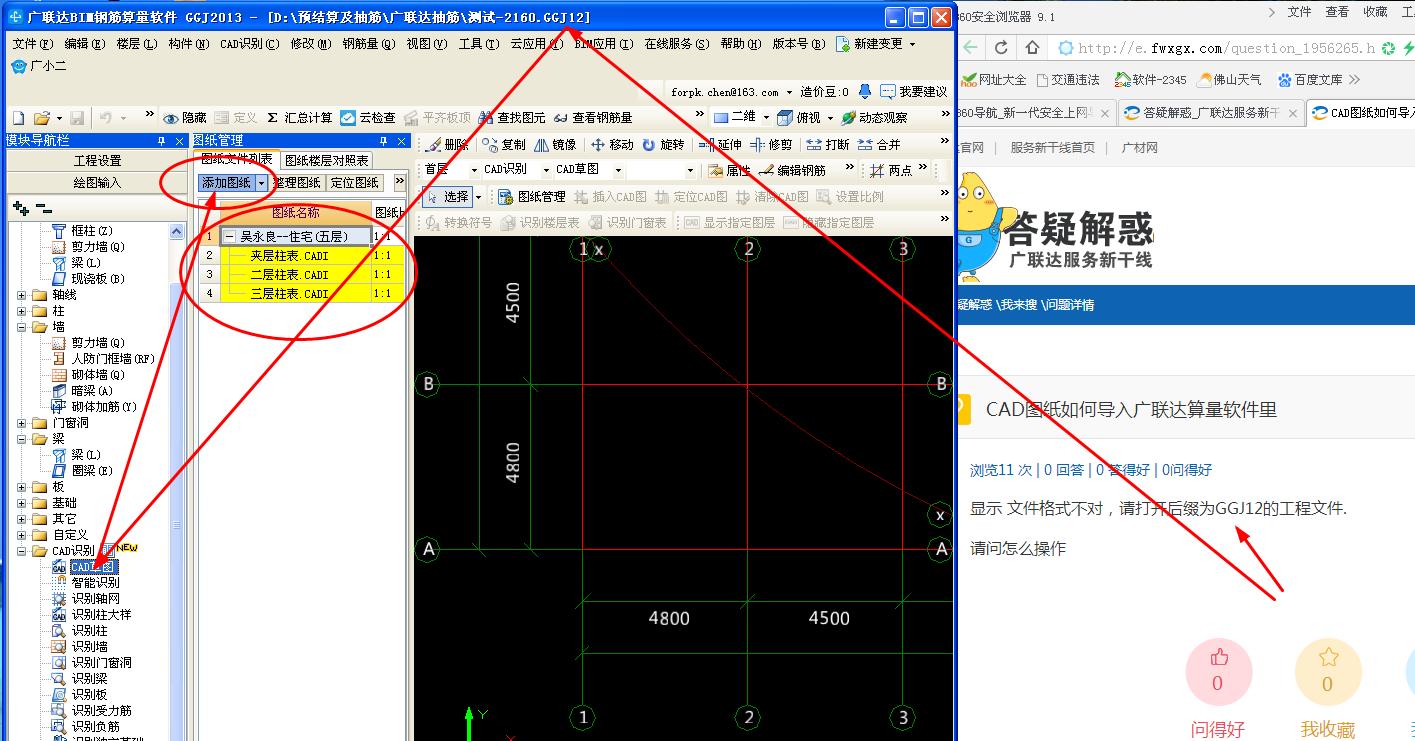Select the 复制 copy tool

click(x=503, y=144)
